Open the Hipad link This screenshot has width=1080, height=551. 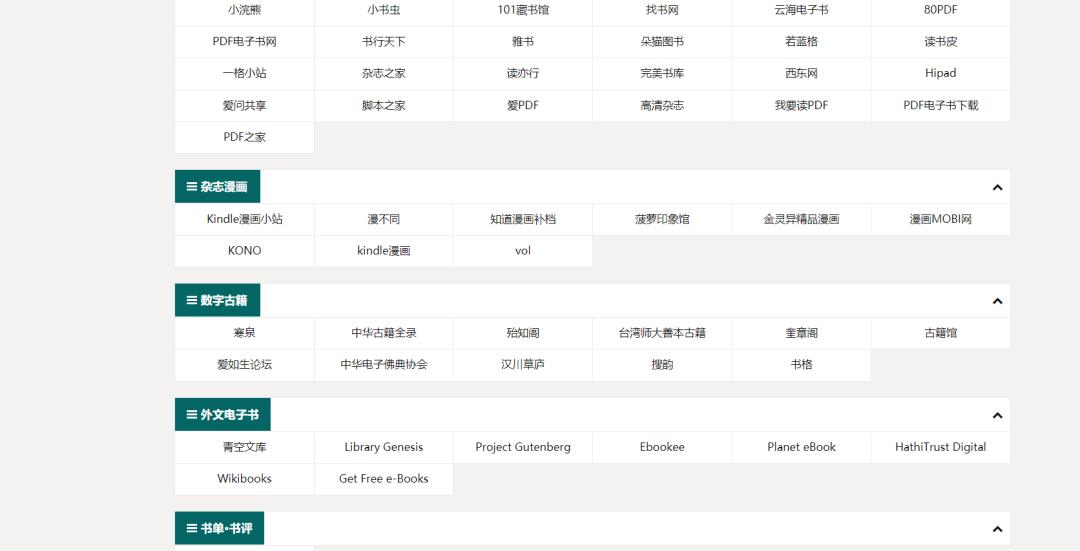click(x=940, y=73)
